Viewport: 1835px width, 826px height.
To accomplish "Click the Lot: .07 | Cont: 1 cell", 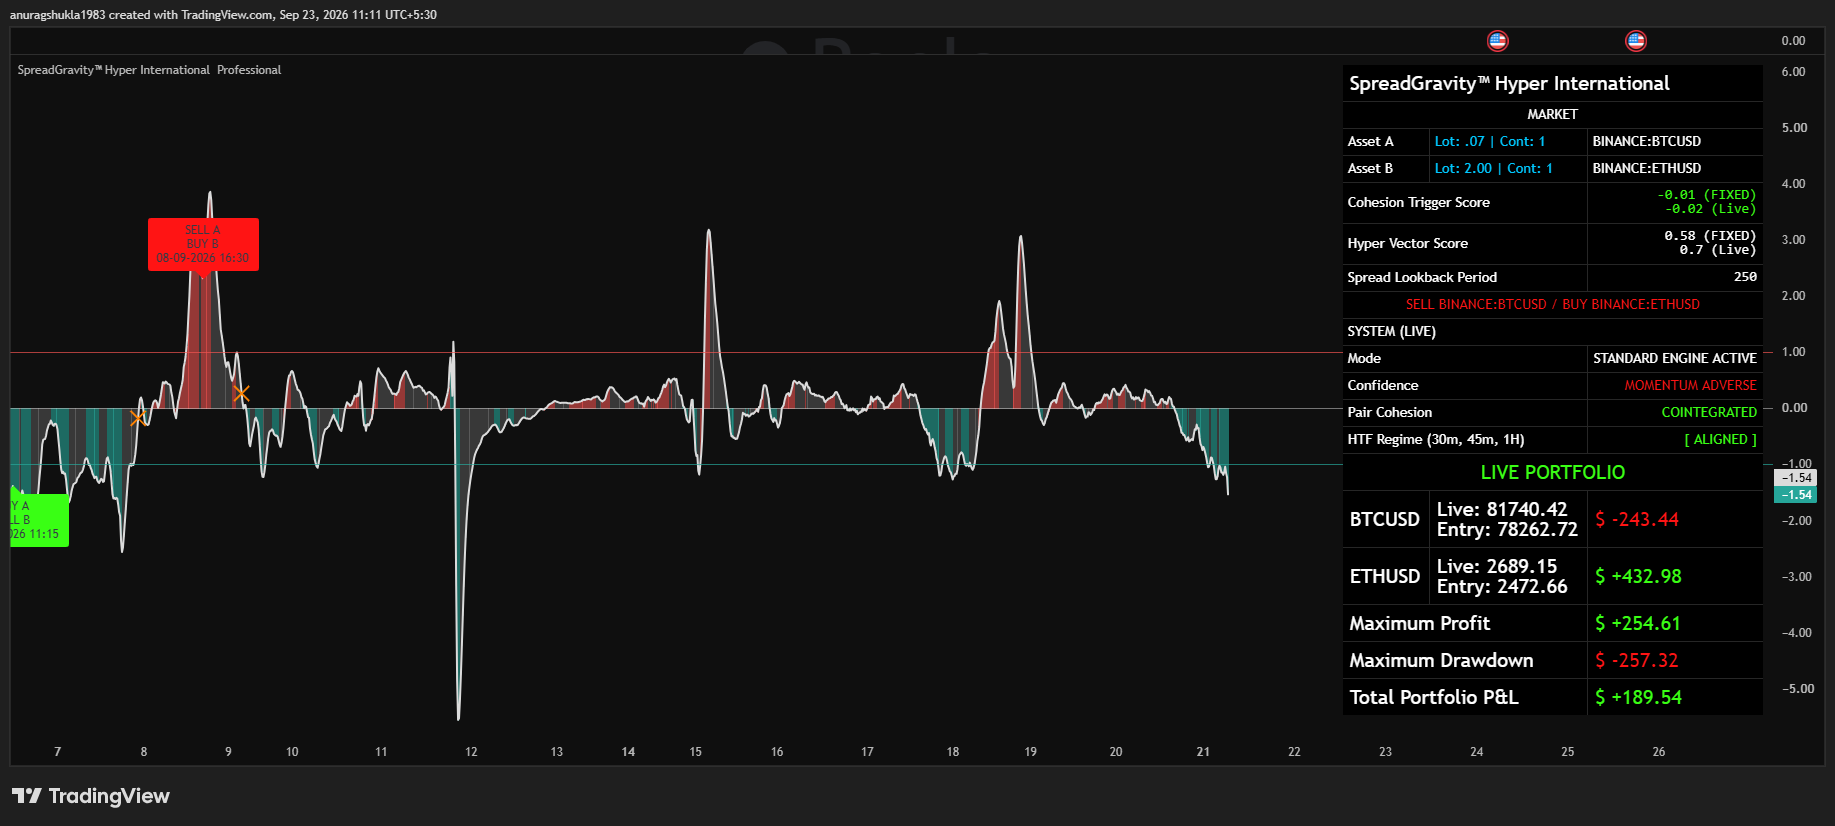I will (x=1508, y=142).
